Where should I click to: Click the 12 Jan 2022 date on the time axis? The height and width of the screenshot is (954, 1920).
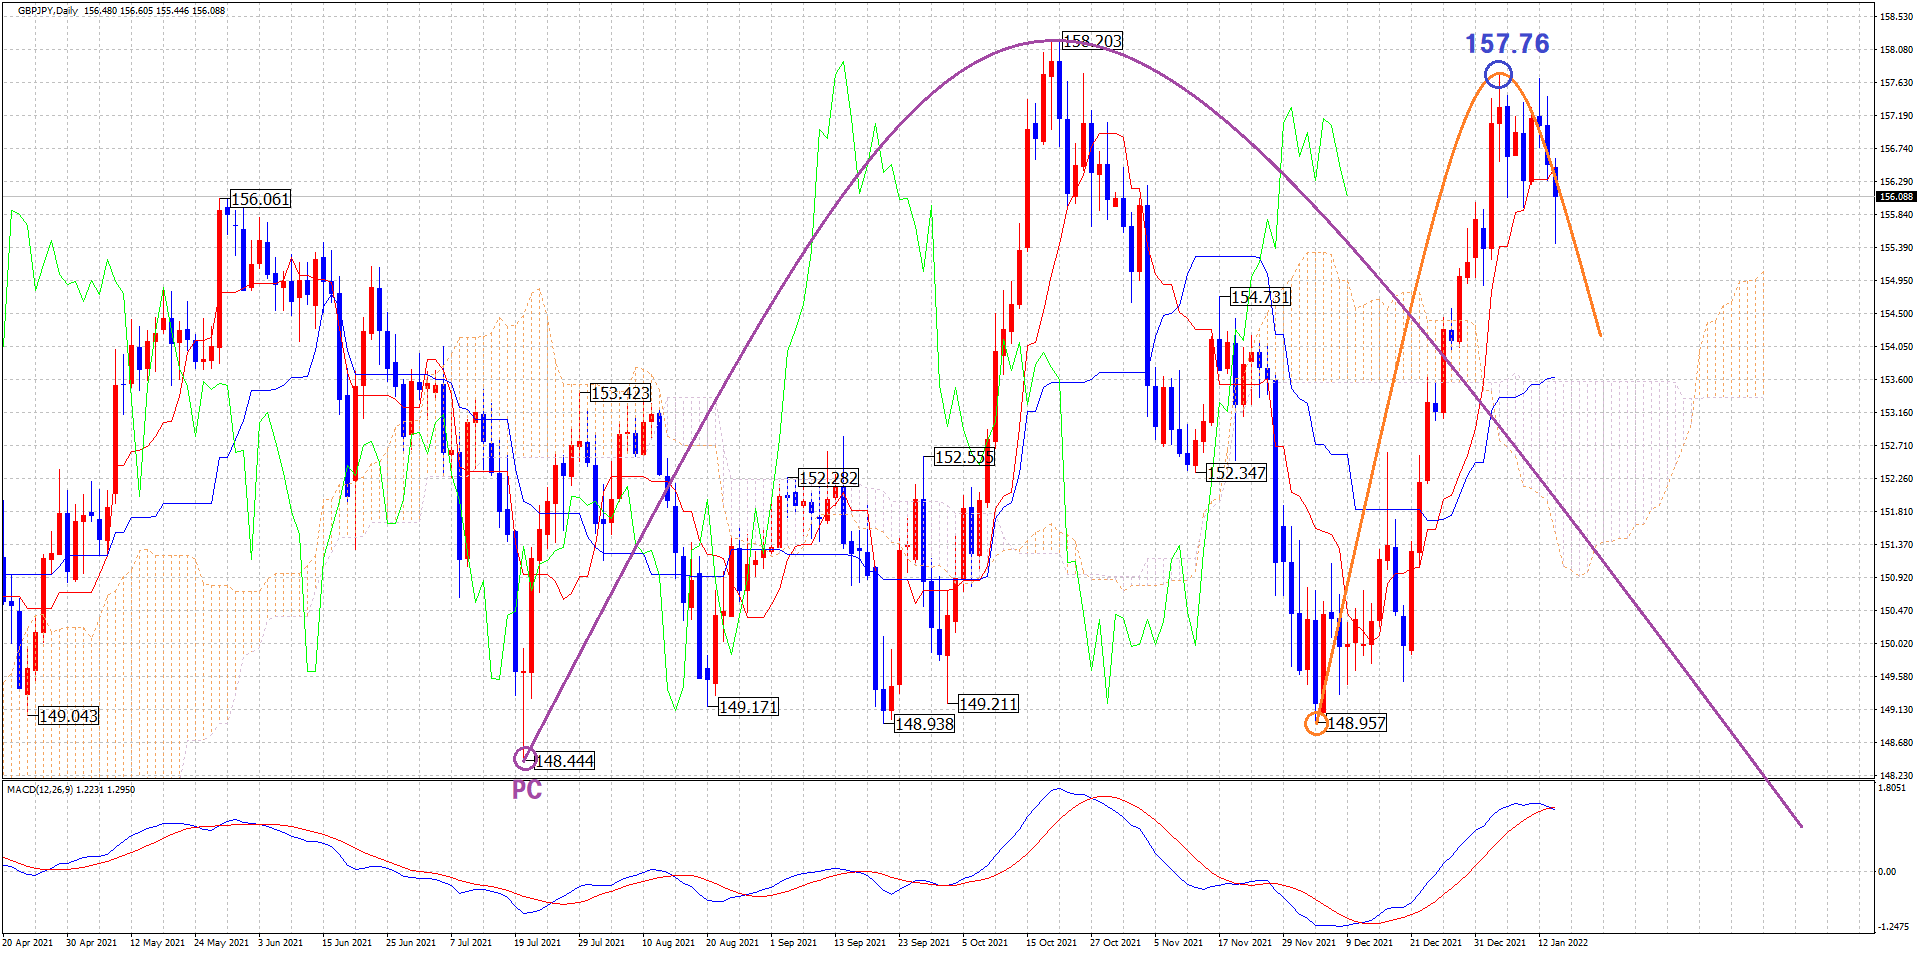point(1562,942)
